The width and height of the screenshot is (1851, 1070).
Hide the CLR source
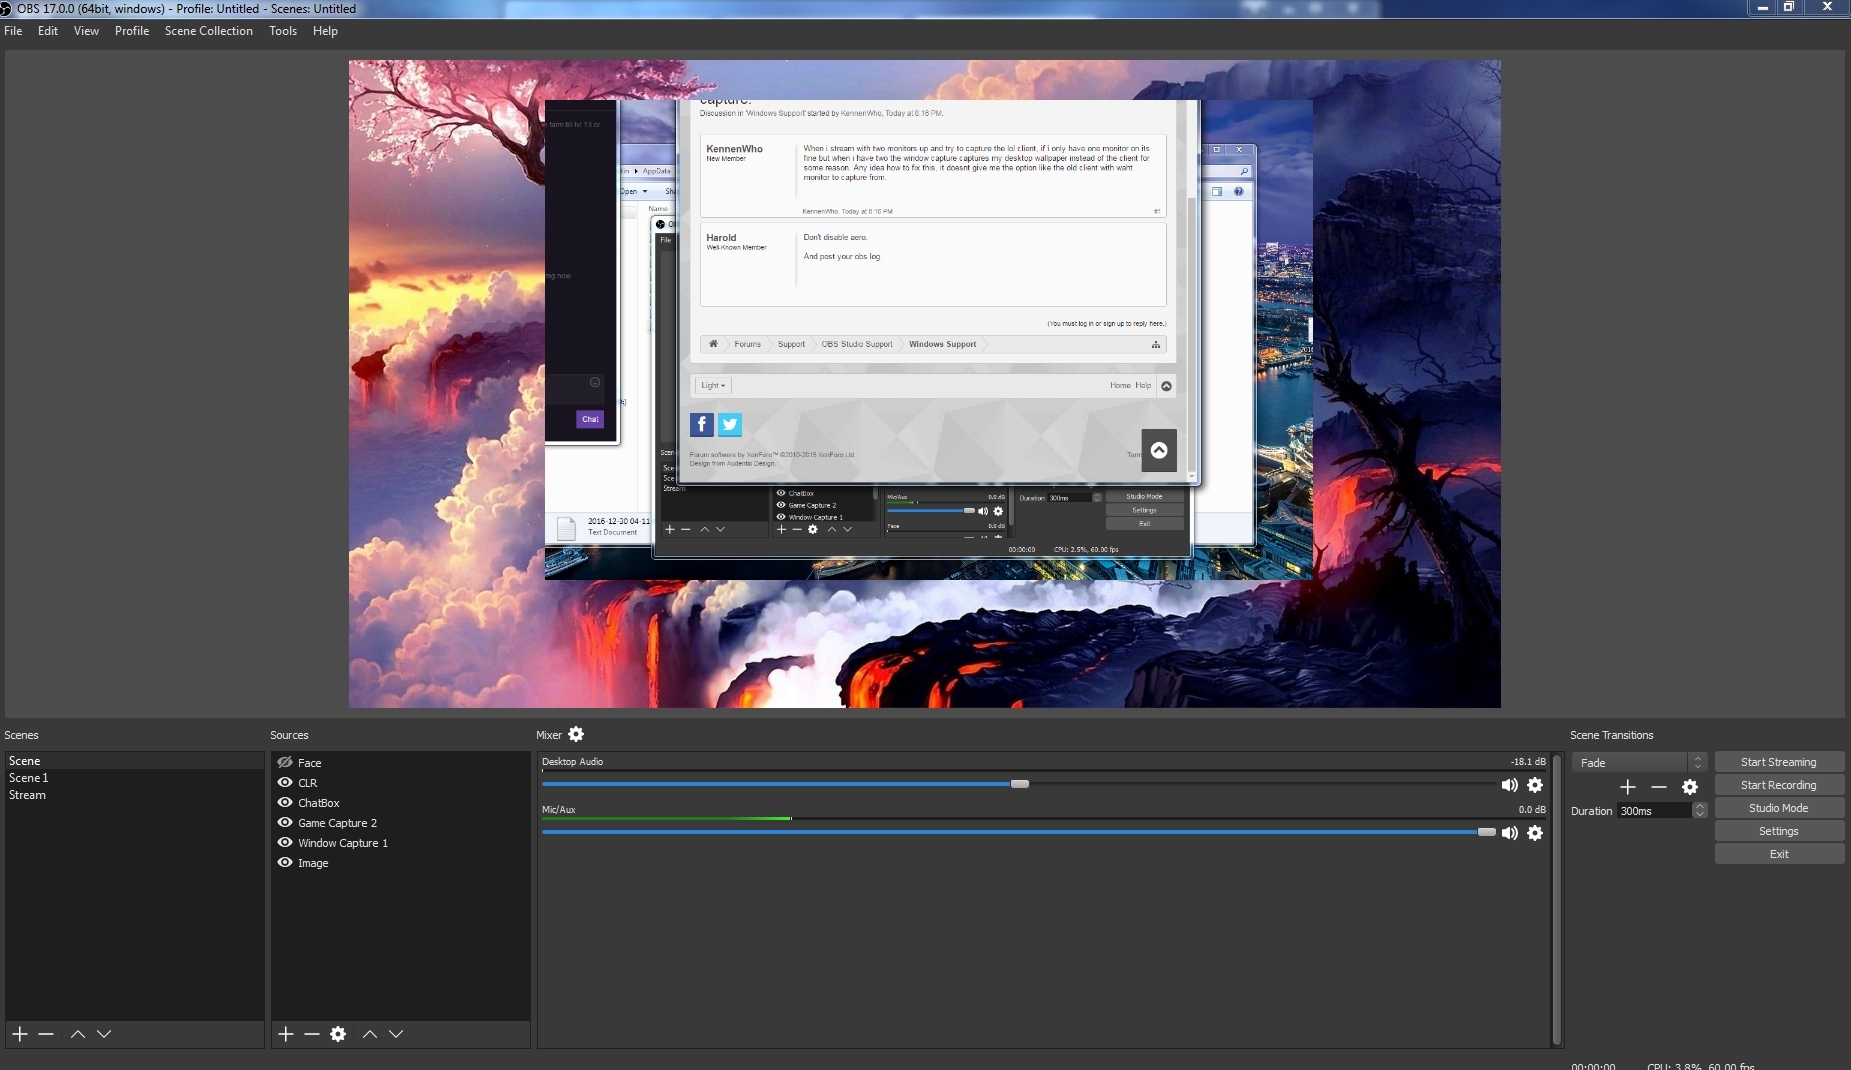point(285,782)
